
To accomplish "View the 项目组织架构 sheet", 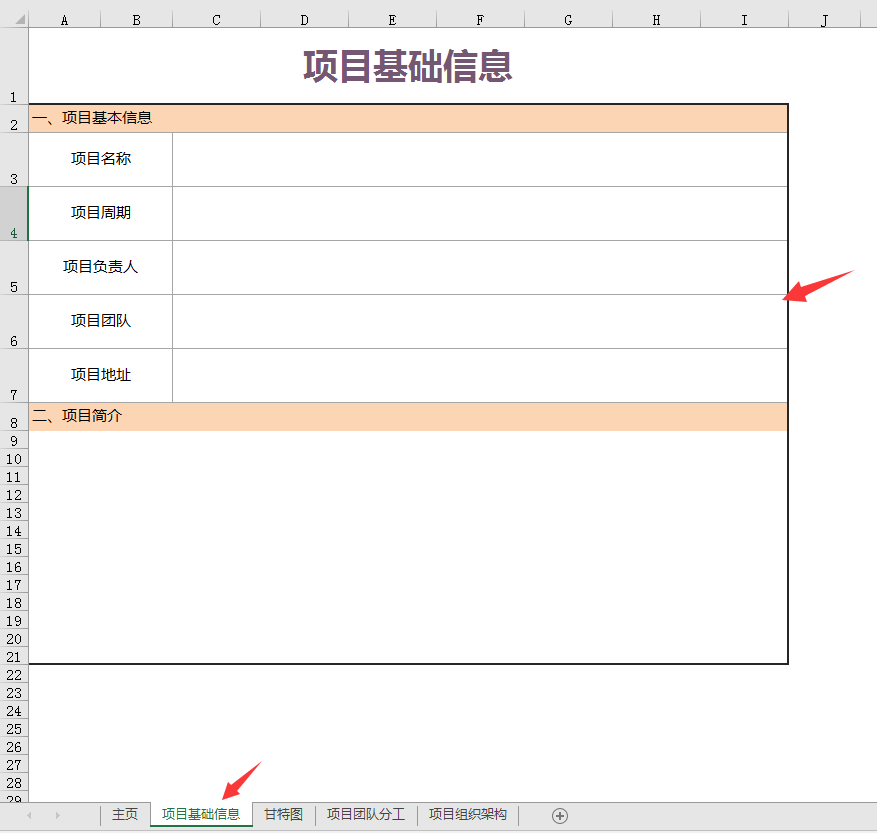I will coord(467,814).
